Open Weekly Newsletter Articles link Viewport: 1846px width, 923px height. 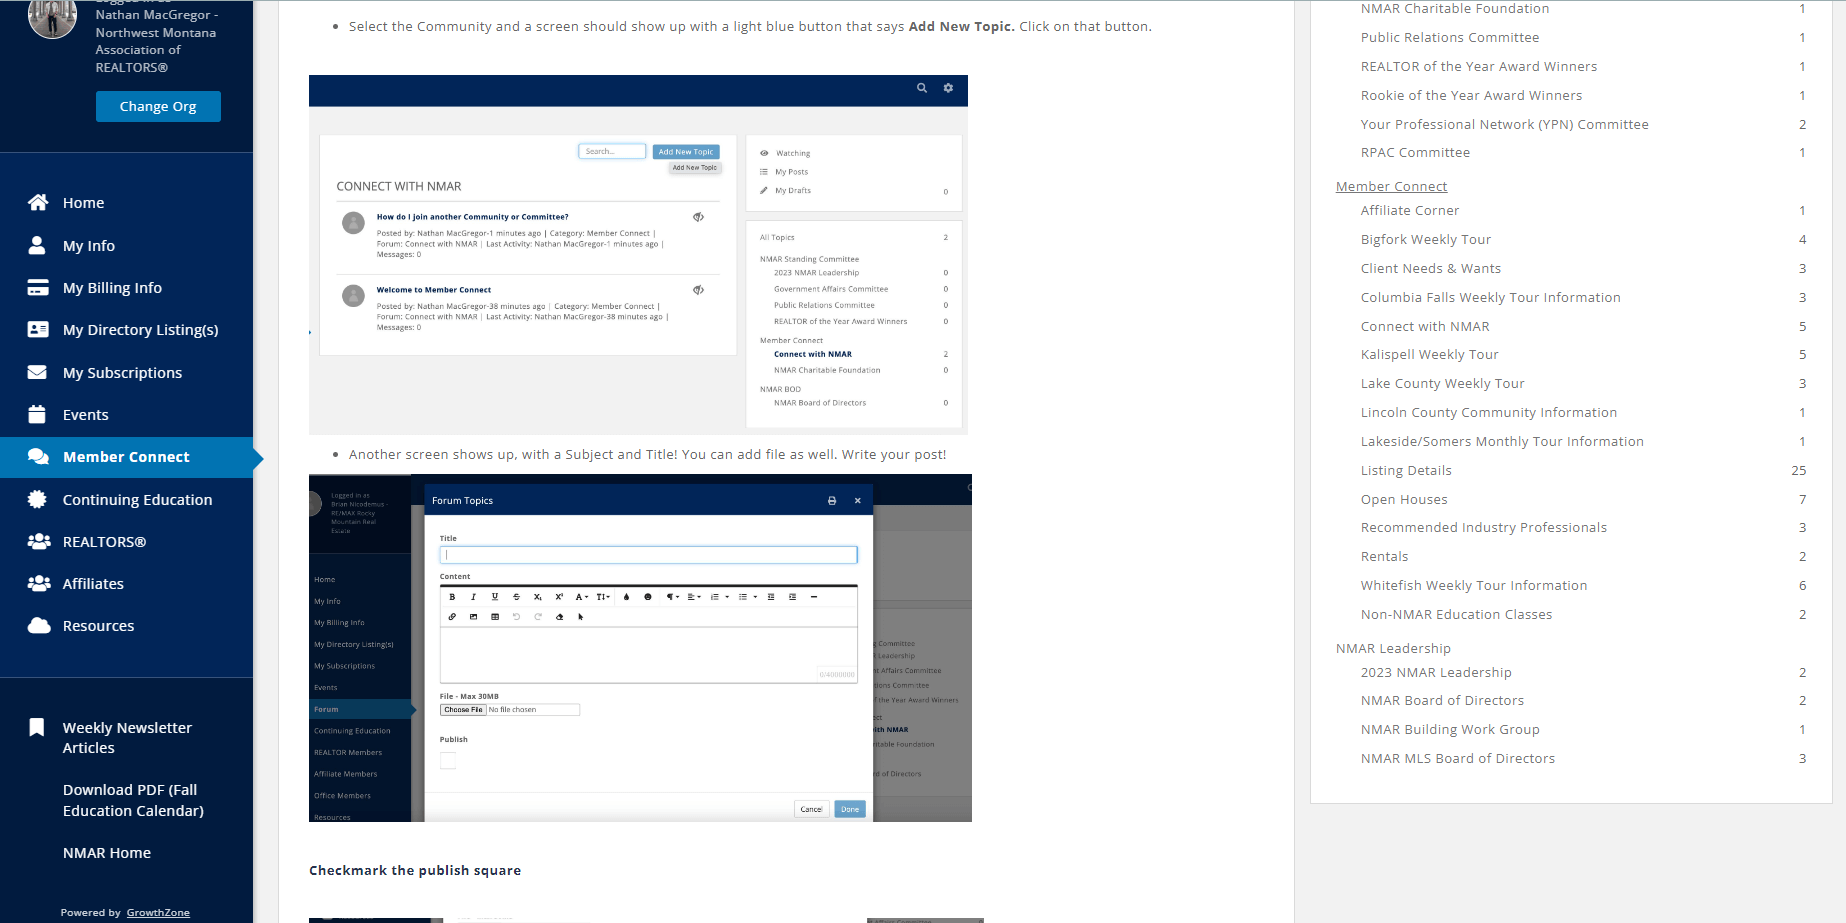coord(127,738)
